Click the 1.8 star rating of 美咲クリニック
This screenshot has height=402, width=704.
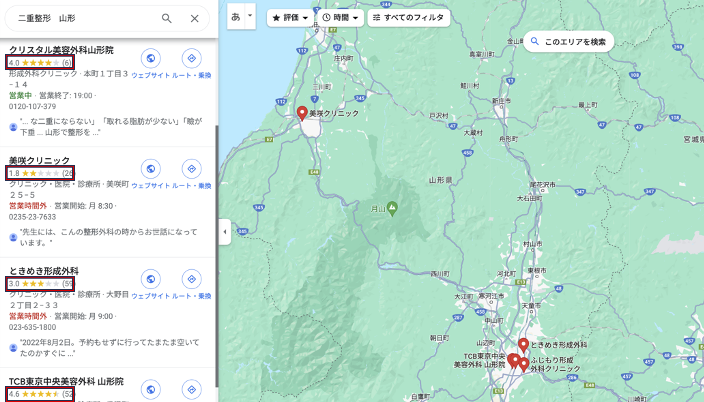(x=40, y=173)
